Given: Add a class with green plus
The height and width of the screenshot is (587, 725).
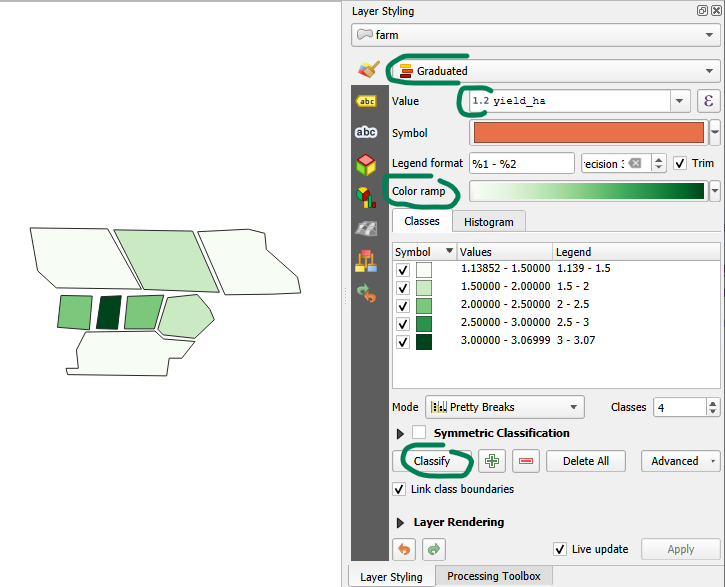Looking at the screenshot, I should 492,461.
